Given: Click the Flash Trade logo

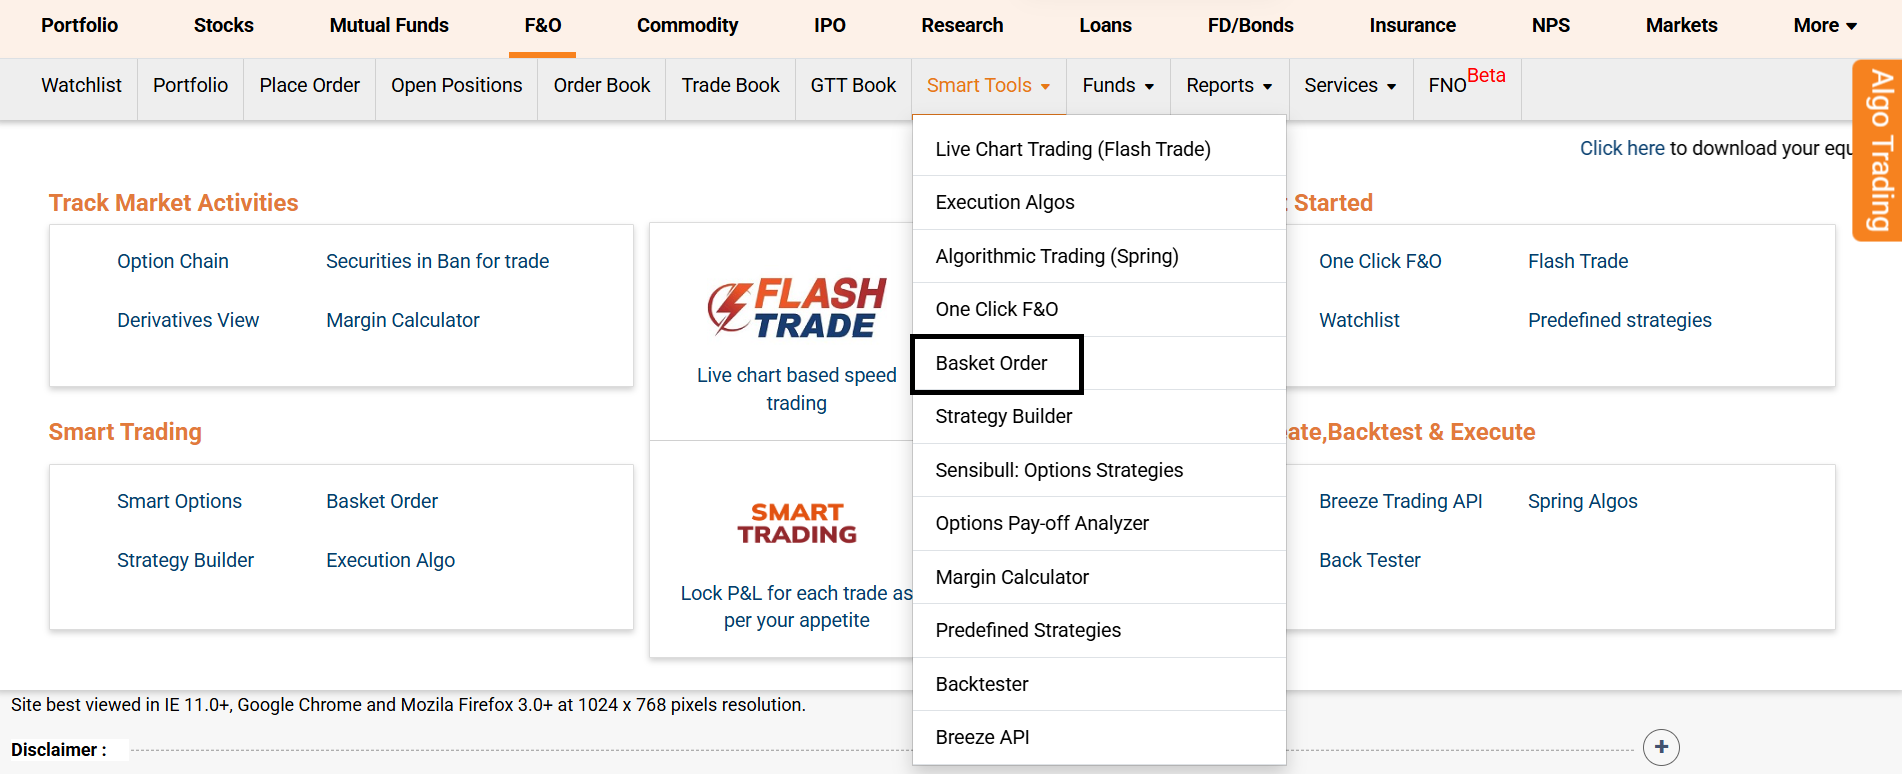Looking at the screenshot, I should [796, 307].
